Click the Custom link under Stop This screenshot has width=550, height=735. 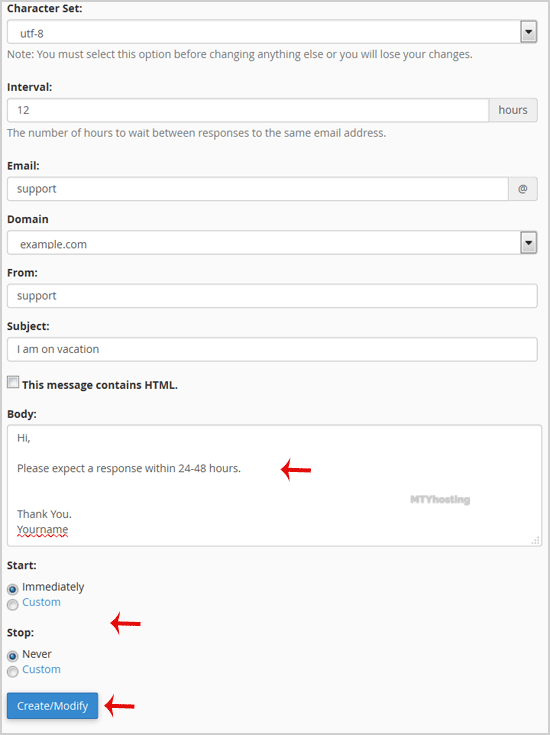tap(41, 669)
